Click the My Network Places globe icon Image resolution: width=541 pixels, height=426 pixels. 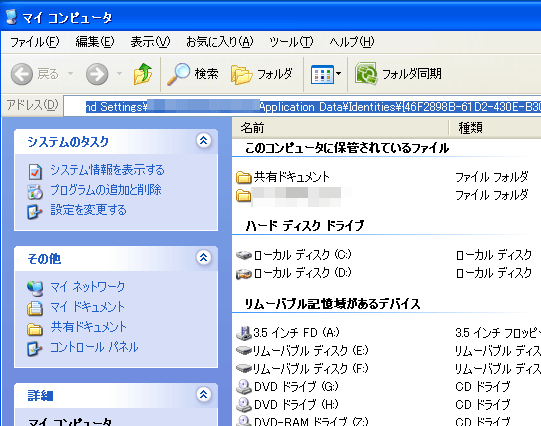(x=35, y=288)
